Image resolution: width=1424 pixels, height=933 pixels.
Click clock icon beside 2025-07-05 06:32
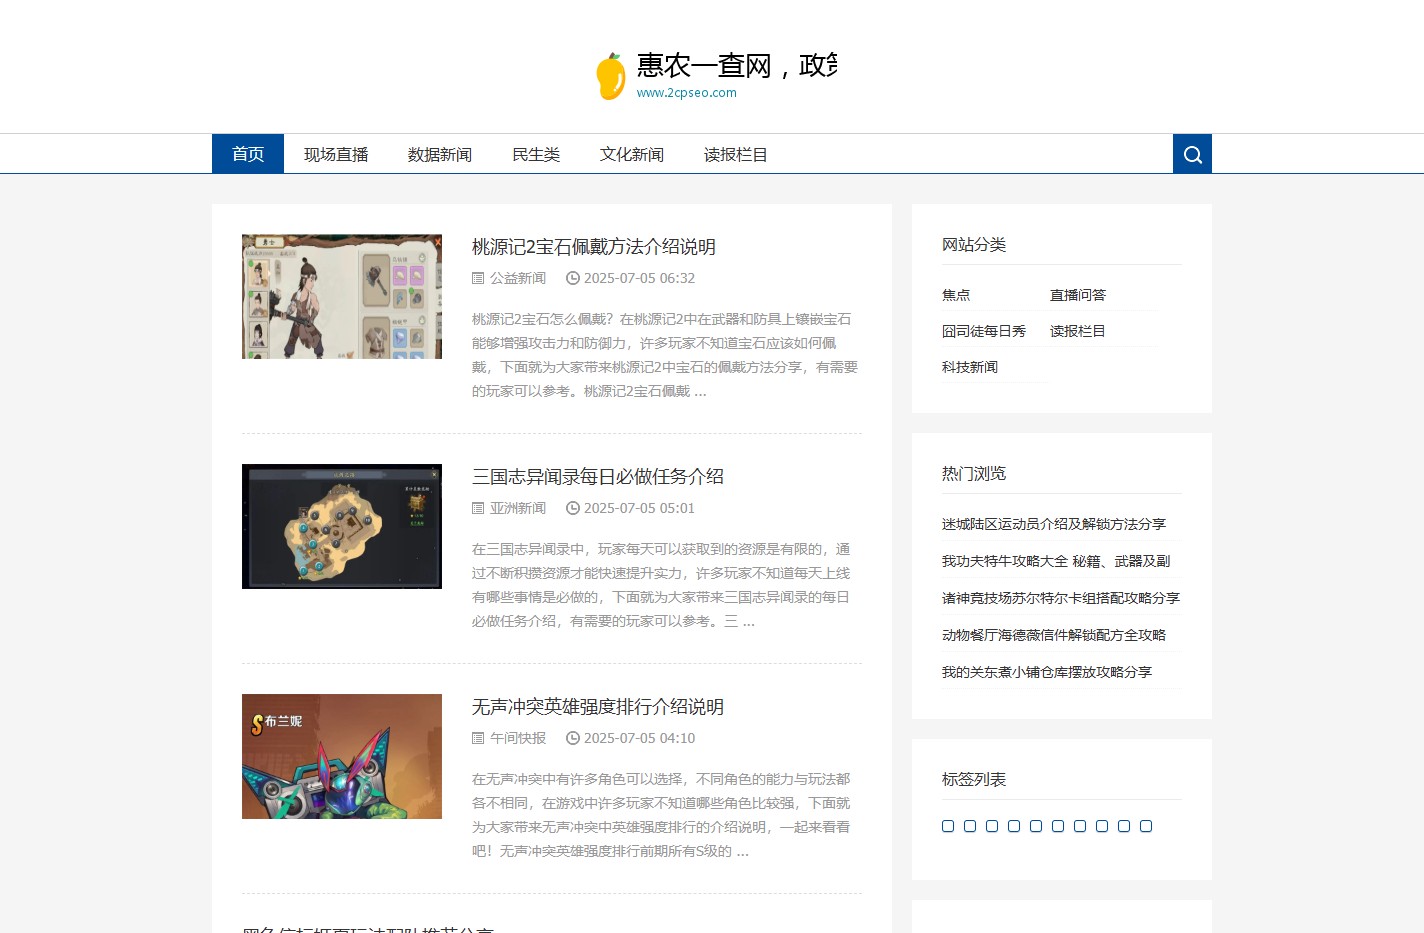click(573, 279)
